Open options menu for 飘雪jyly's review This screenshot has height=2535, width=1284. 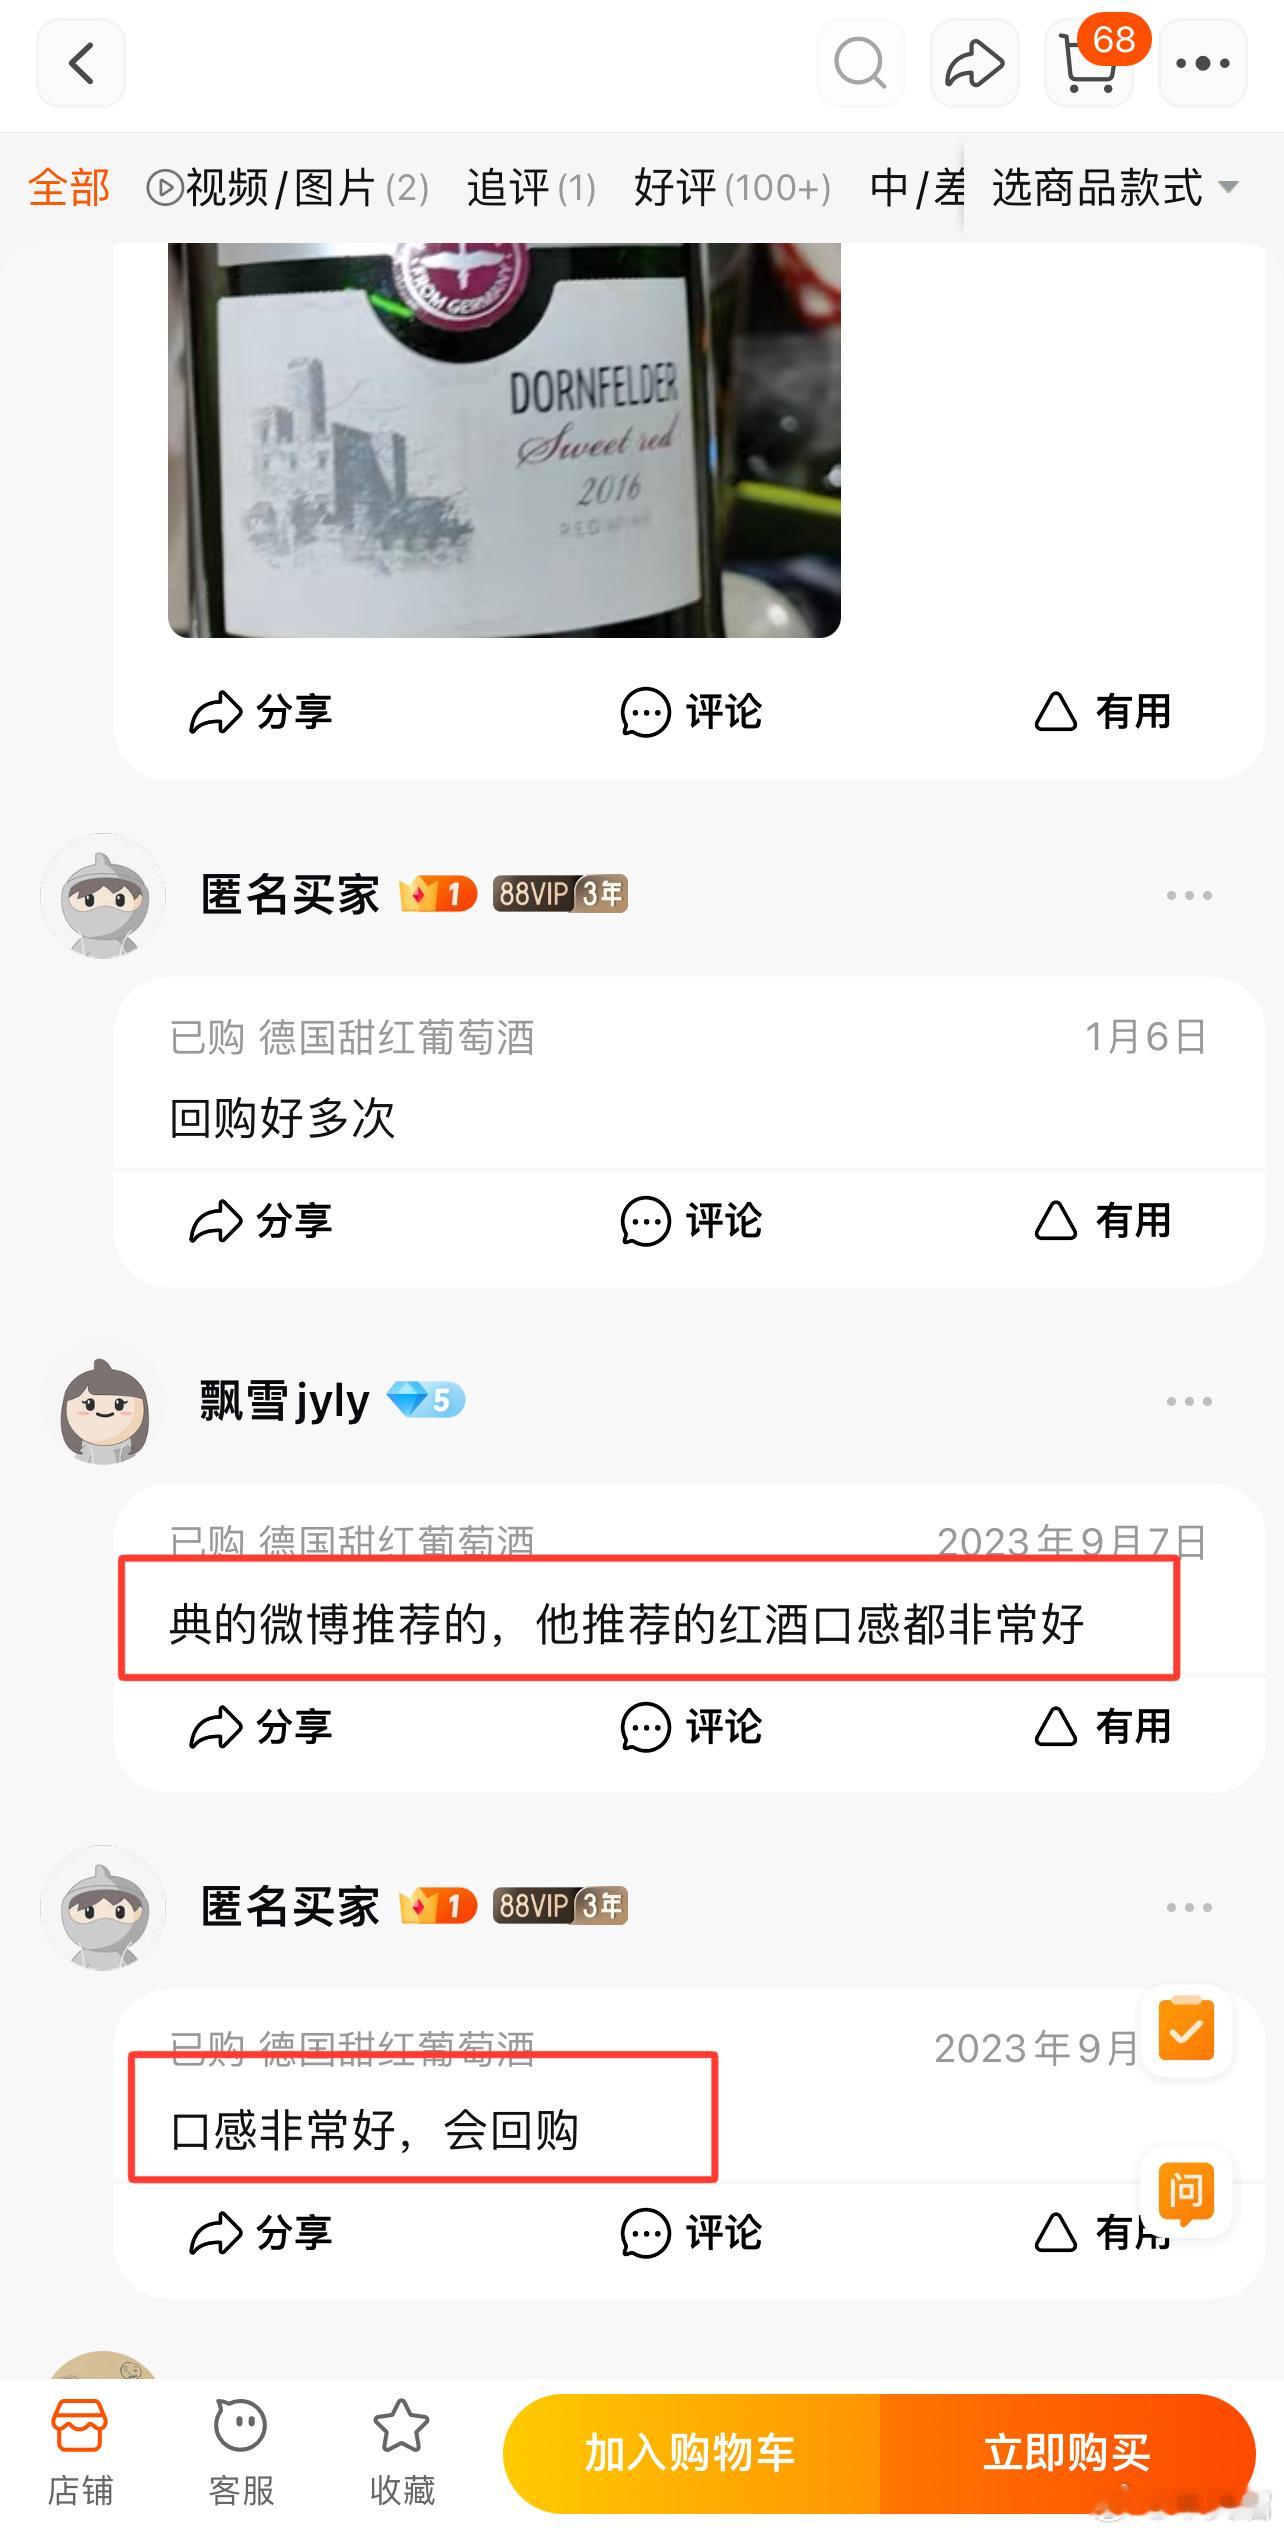pos(1189,1401)
